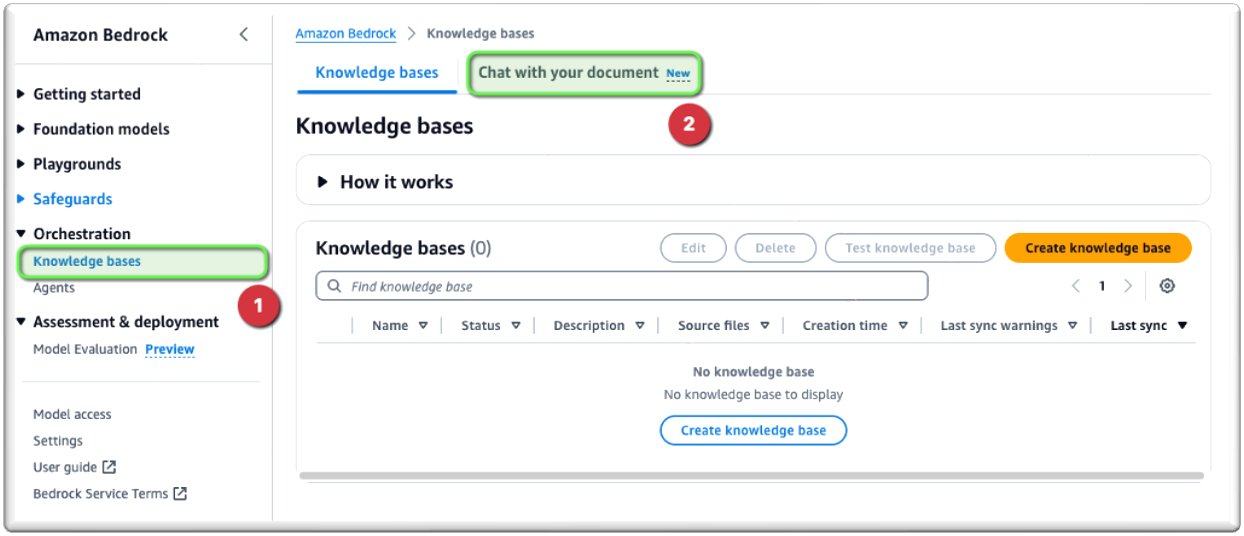Screen dimensions: 1244x536
Task: Select Agents in sidebar
Action: click(54, 288)
